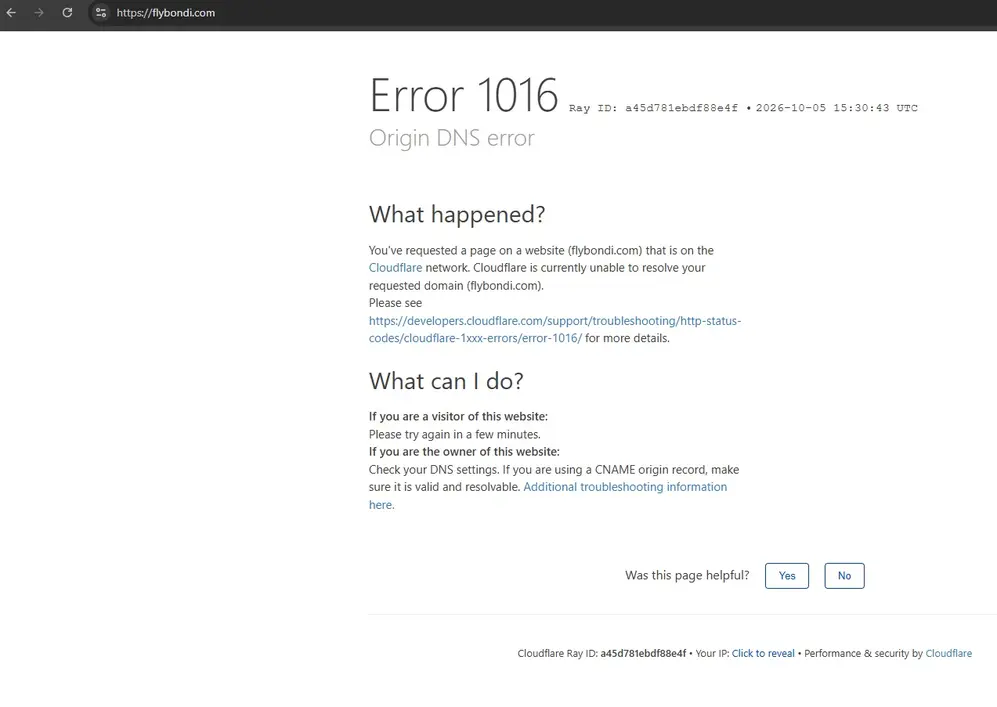Click 'If you are the owner of this website:'
The height and width of the screenshot is (707, 997).
[x=464, y=452]
